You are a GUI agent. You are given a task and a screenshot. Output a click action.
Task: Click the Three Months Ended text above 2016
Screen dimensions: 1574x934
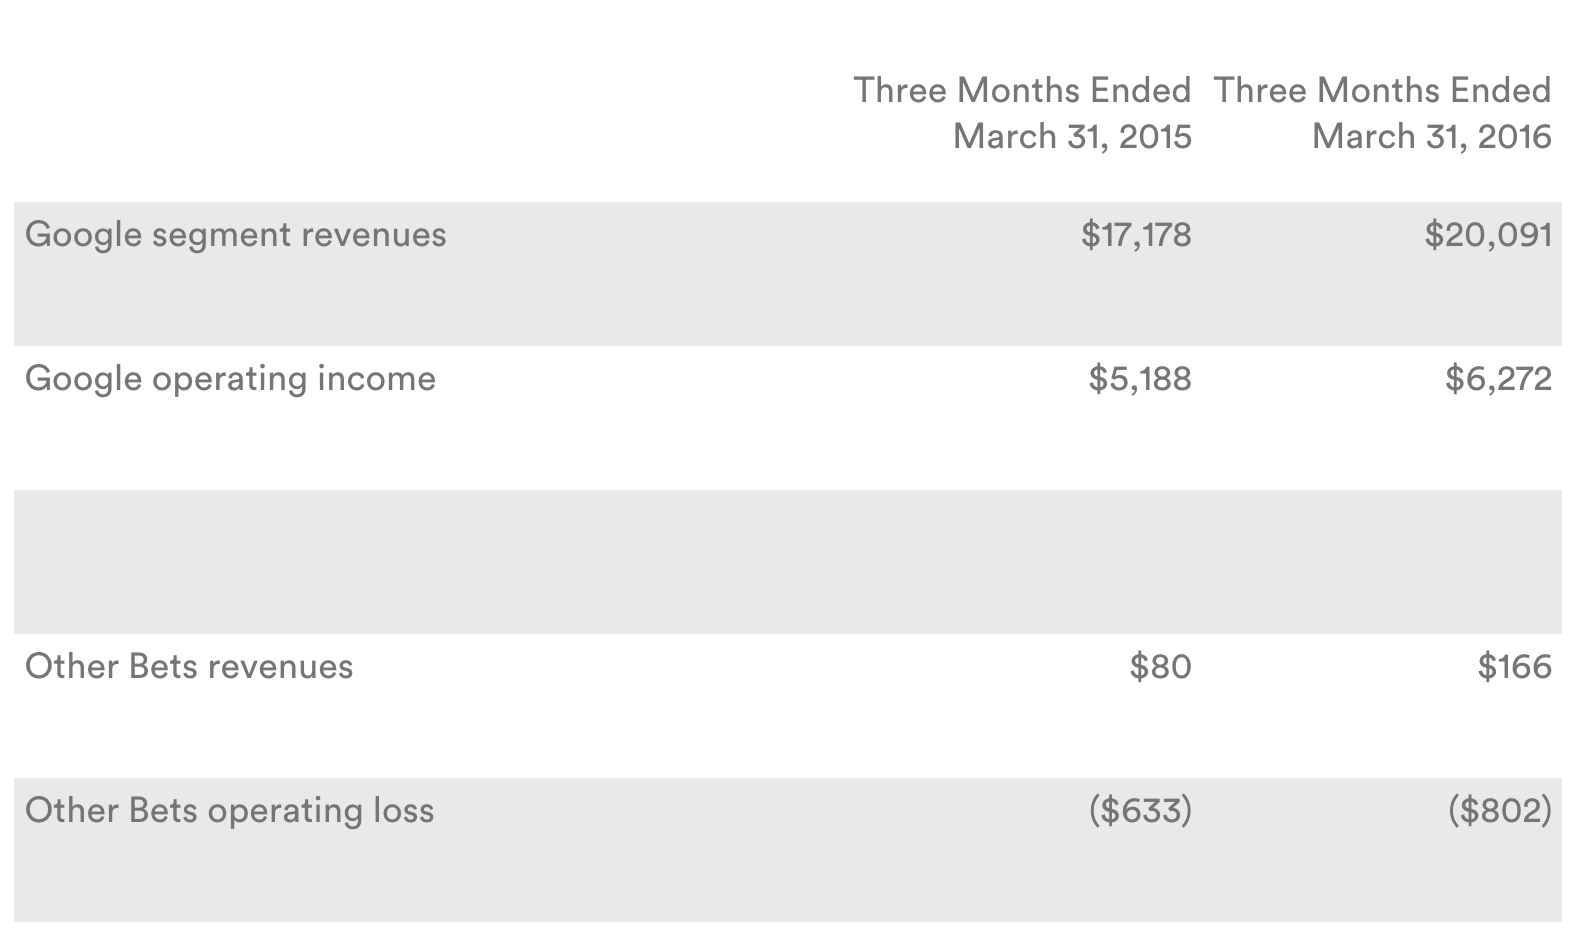(x=1382, y=91)
